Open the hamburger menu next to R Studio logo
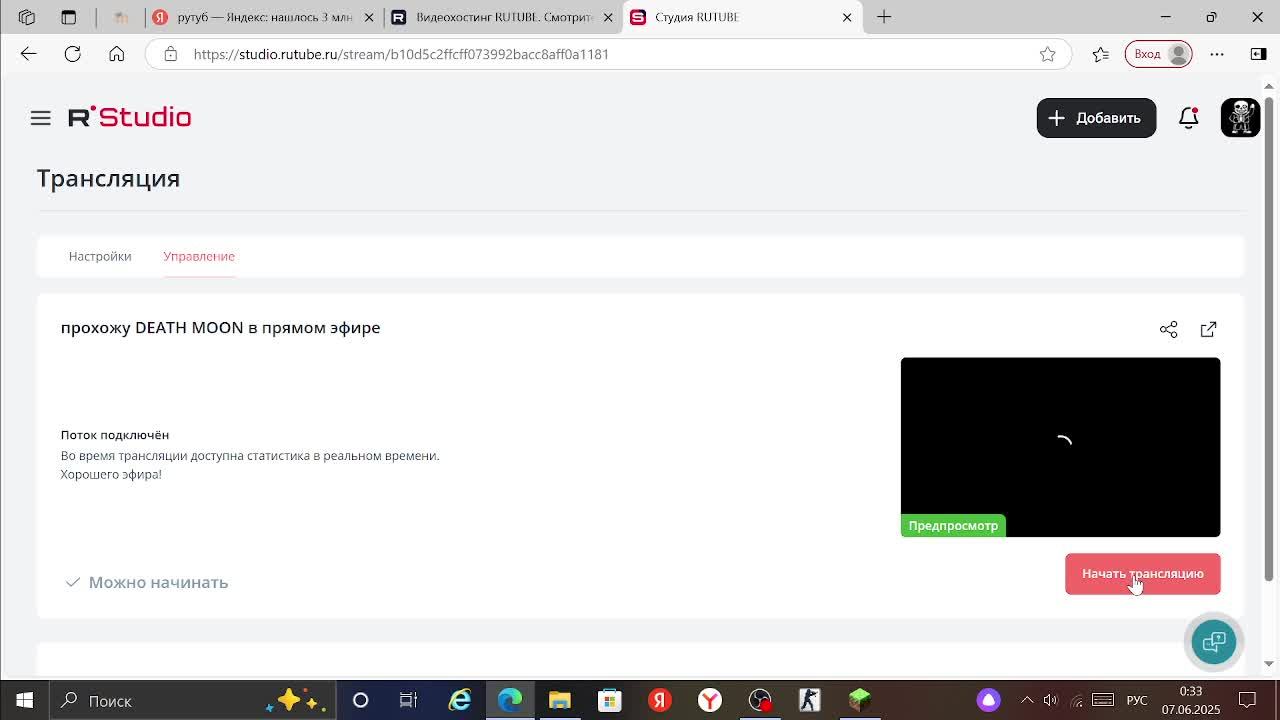 (40, 118)
